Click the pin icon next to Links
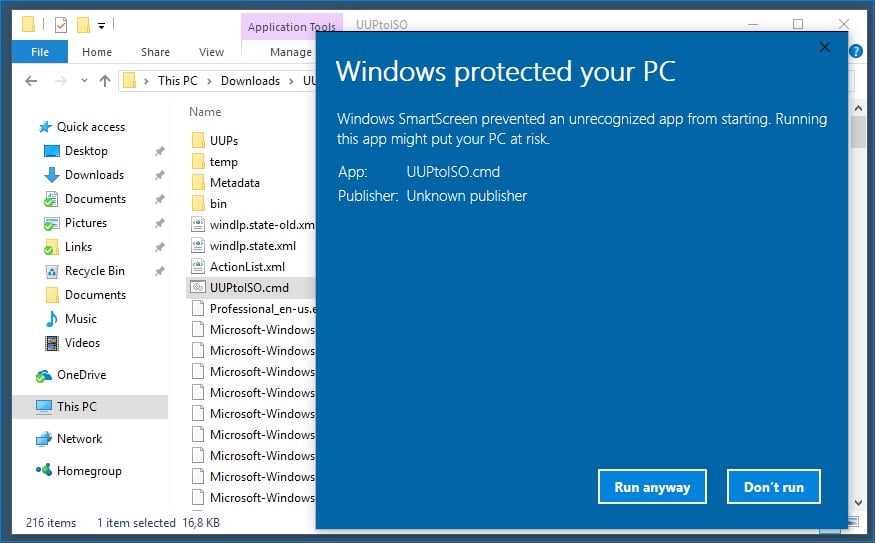The height and width of the screenshot is (543, 875). point(160,247)
